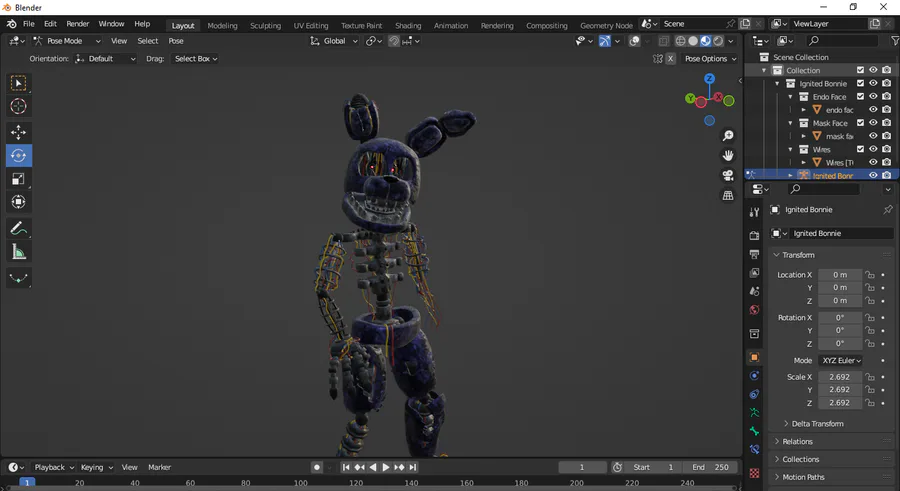900x491 pixels.
Task: Switch to wireframe viewport shading
Action: pos(680,41)
